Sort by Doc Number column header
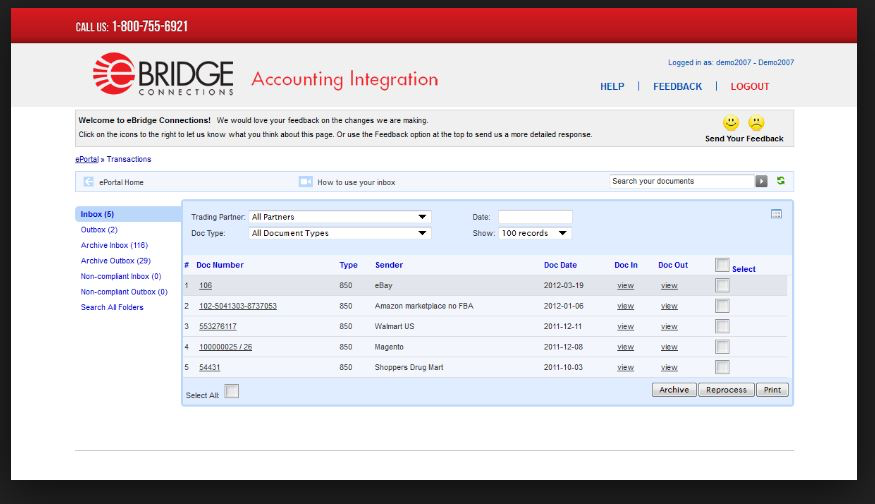875x504 pixels. coord(220,265)
